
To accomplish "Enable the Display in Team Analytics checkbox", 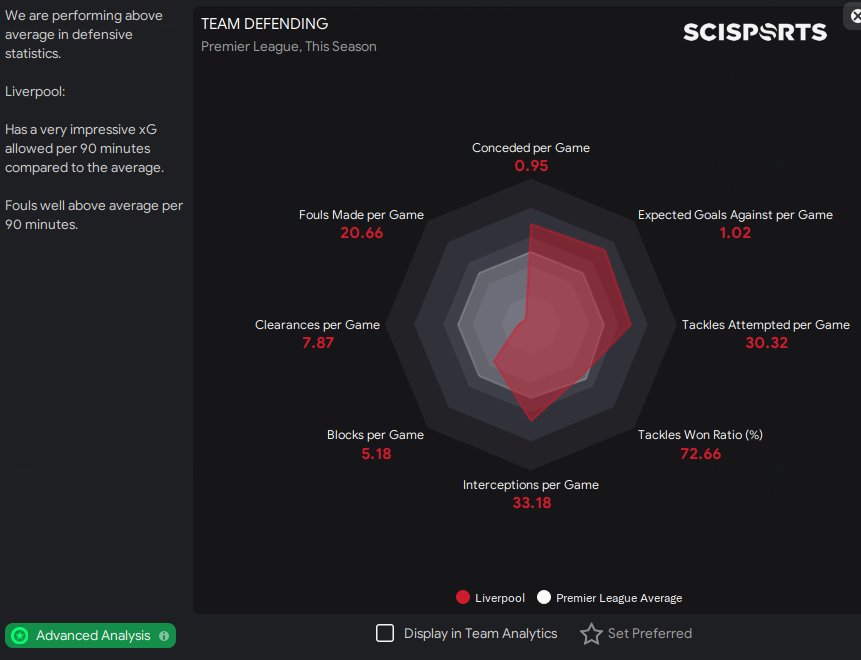I will pos(385,633).
